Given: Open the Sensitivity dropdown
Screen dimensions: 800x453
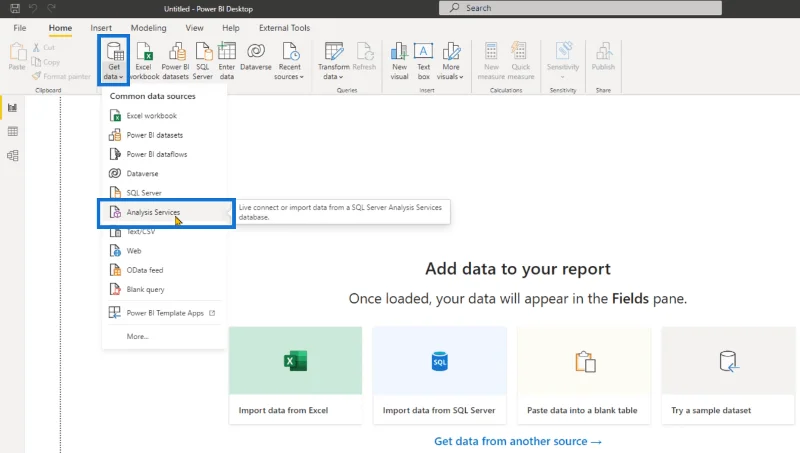Looking at the screenshot, I should click(x=563, y=61).
